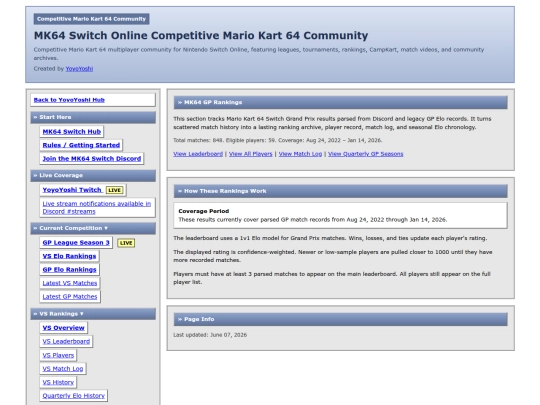Image resolution: width=540 pixels, height=405 pixels.
Task: View Latest VS Matches
Action: click(70, 283)
